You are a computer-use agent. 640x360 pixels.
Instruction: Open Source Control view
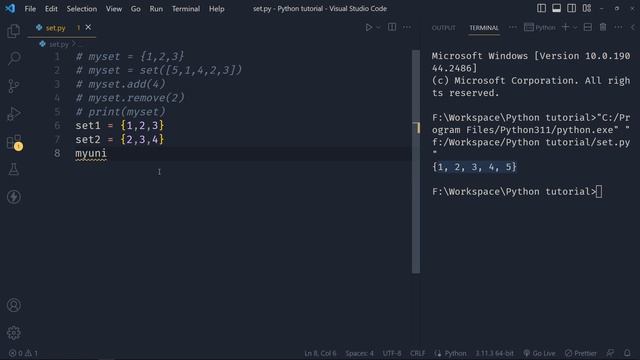point(13,86)
